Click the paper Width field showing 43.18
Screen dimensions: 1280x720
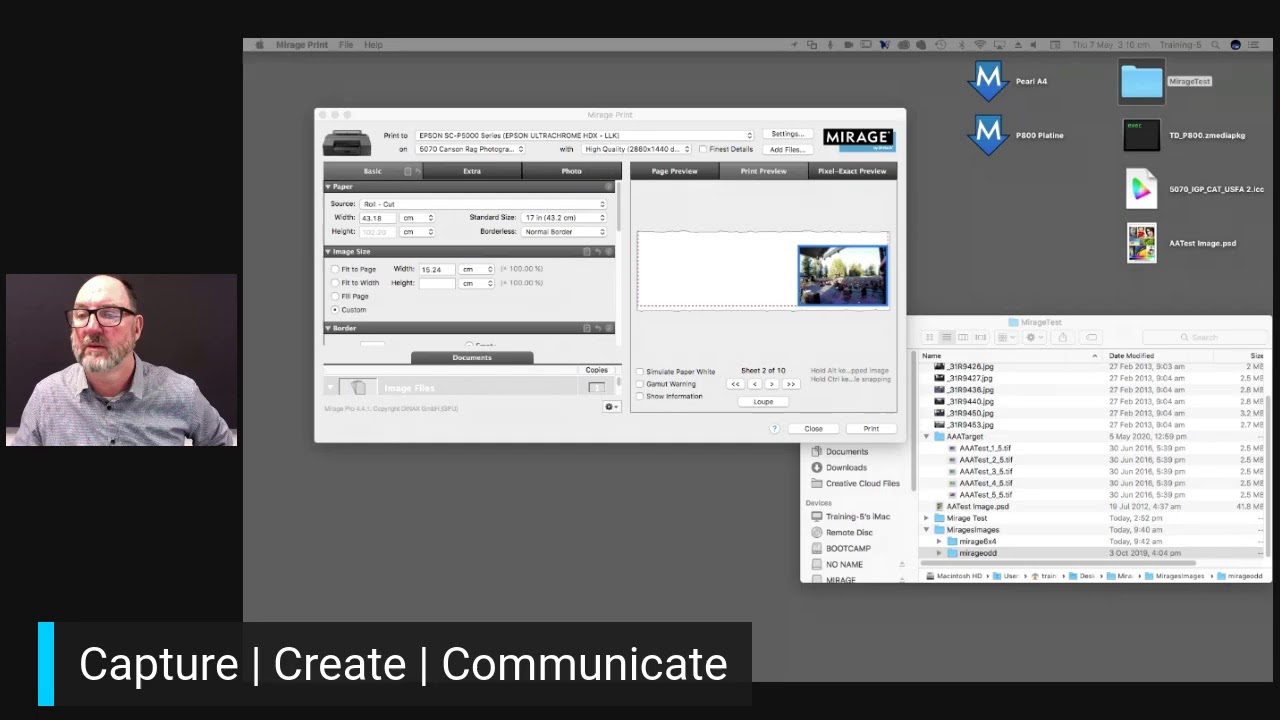pos(378,218)
